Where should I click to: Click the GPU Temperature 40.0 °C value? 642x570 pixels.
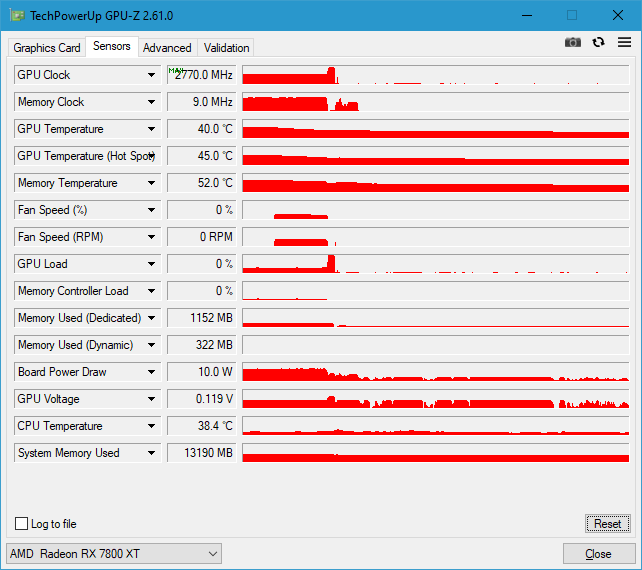coord(202,129)
